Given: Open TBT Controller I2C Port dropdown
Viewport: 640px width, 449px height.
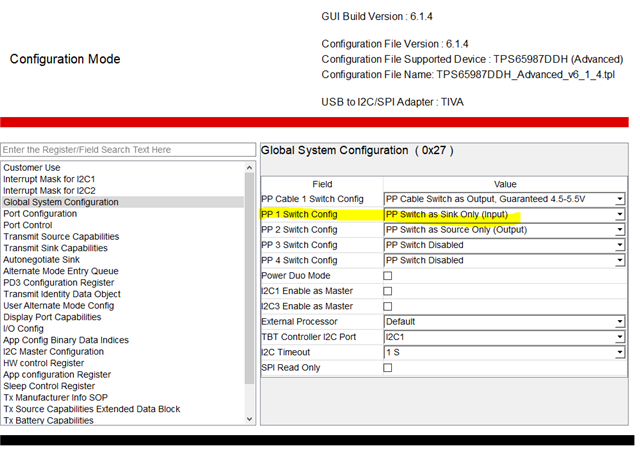Looking at the screenshot, I should click(504, 337).
